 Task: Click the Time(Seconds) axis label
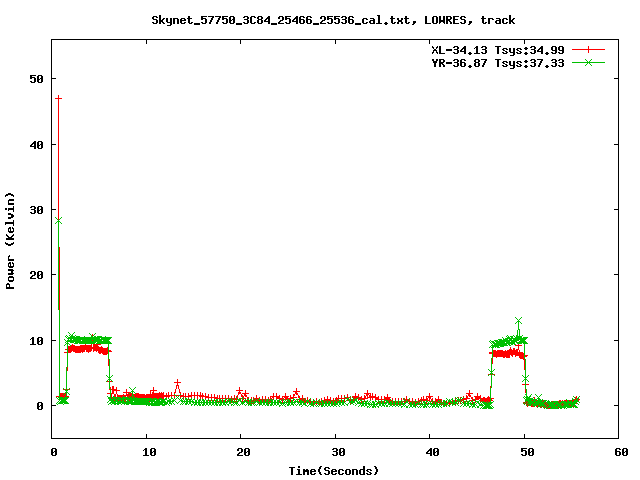tap(334, 471)
